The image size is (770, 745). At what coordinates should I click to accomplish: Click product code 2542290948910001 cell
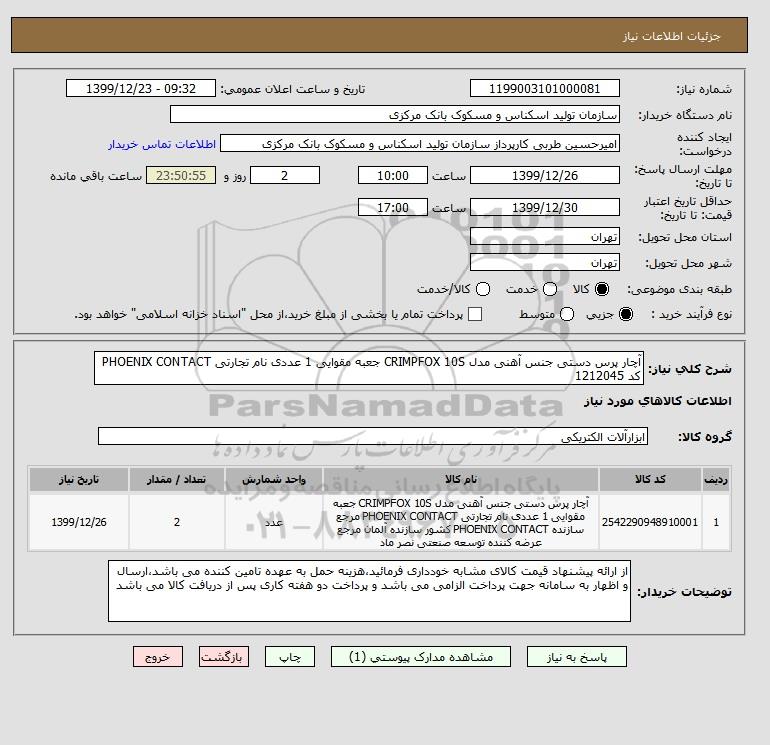[650, 522]
